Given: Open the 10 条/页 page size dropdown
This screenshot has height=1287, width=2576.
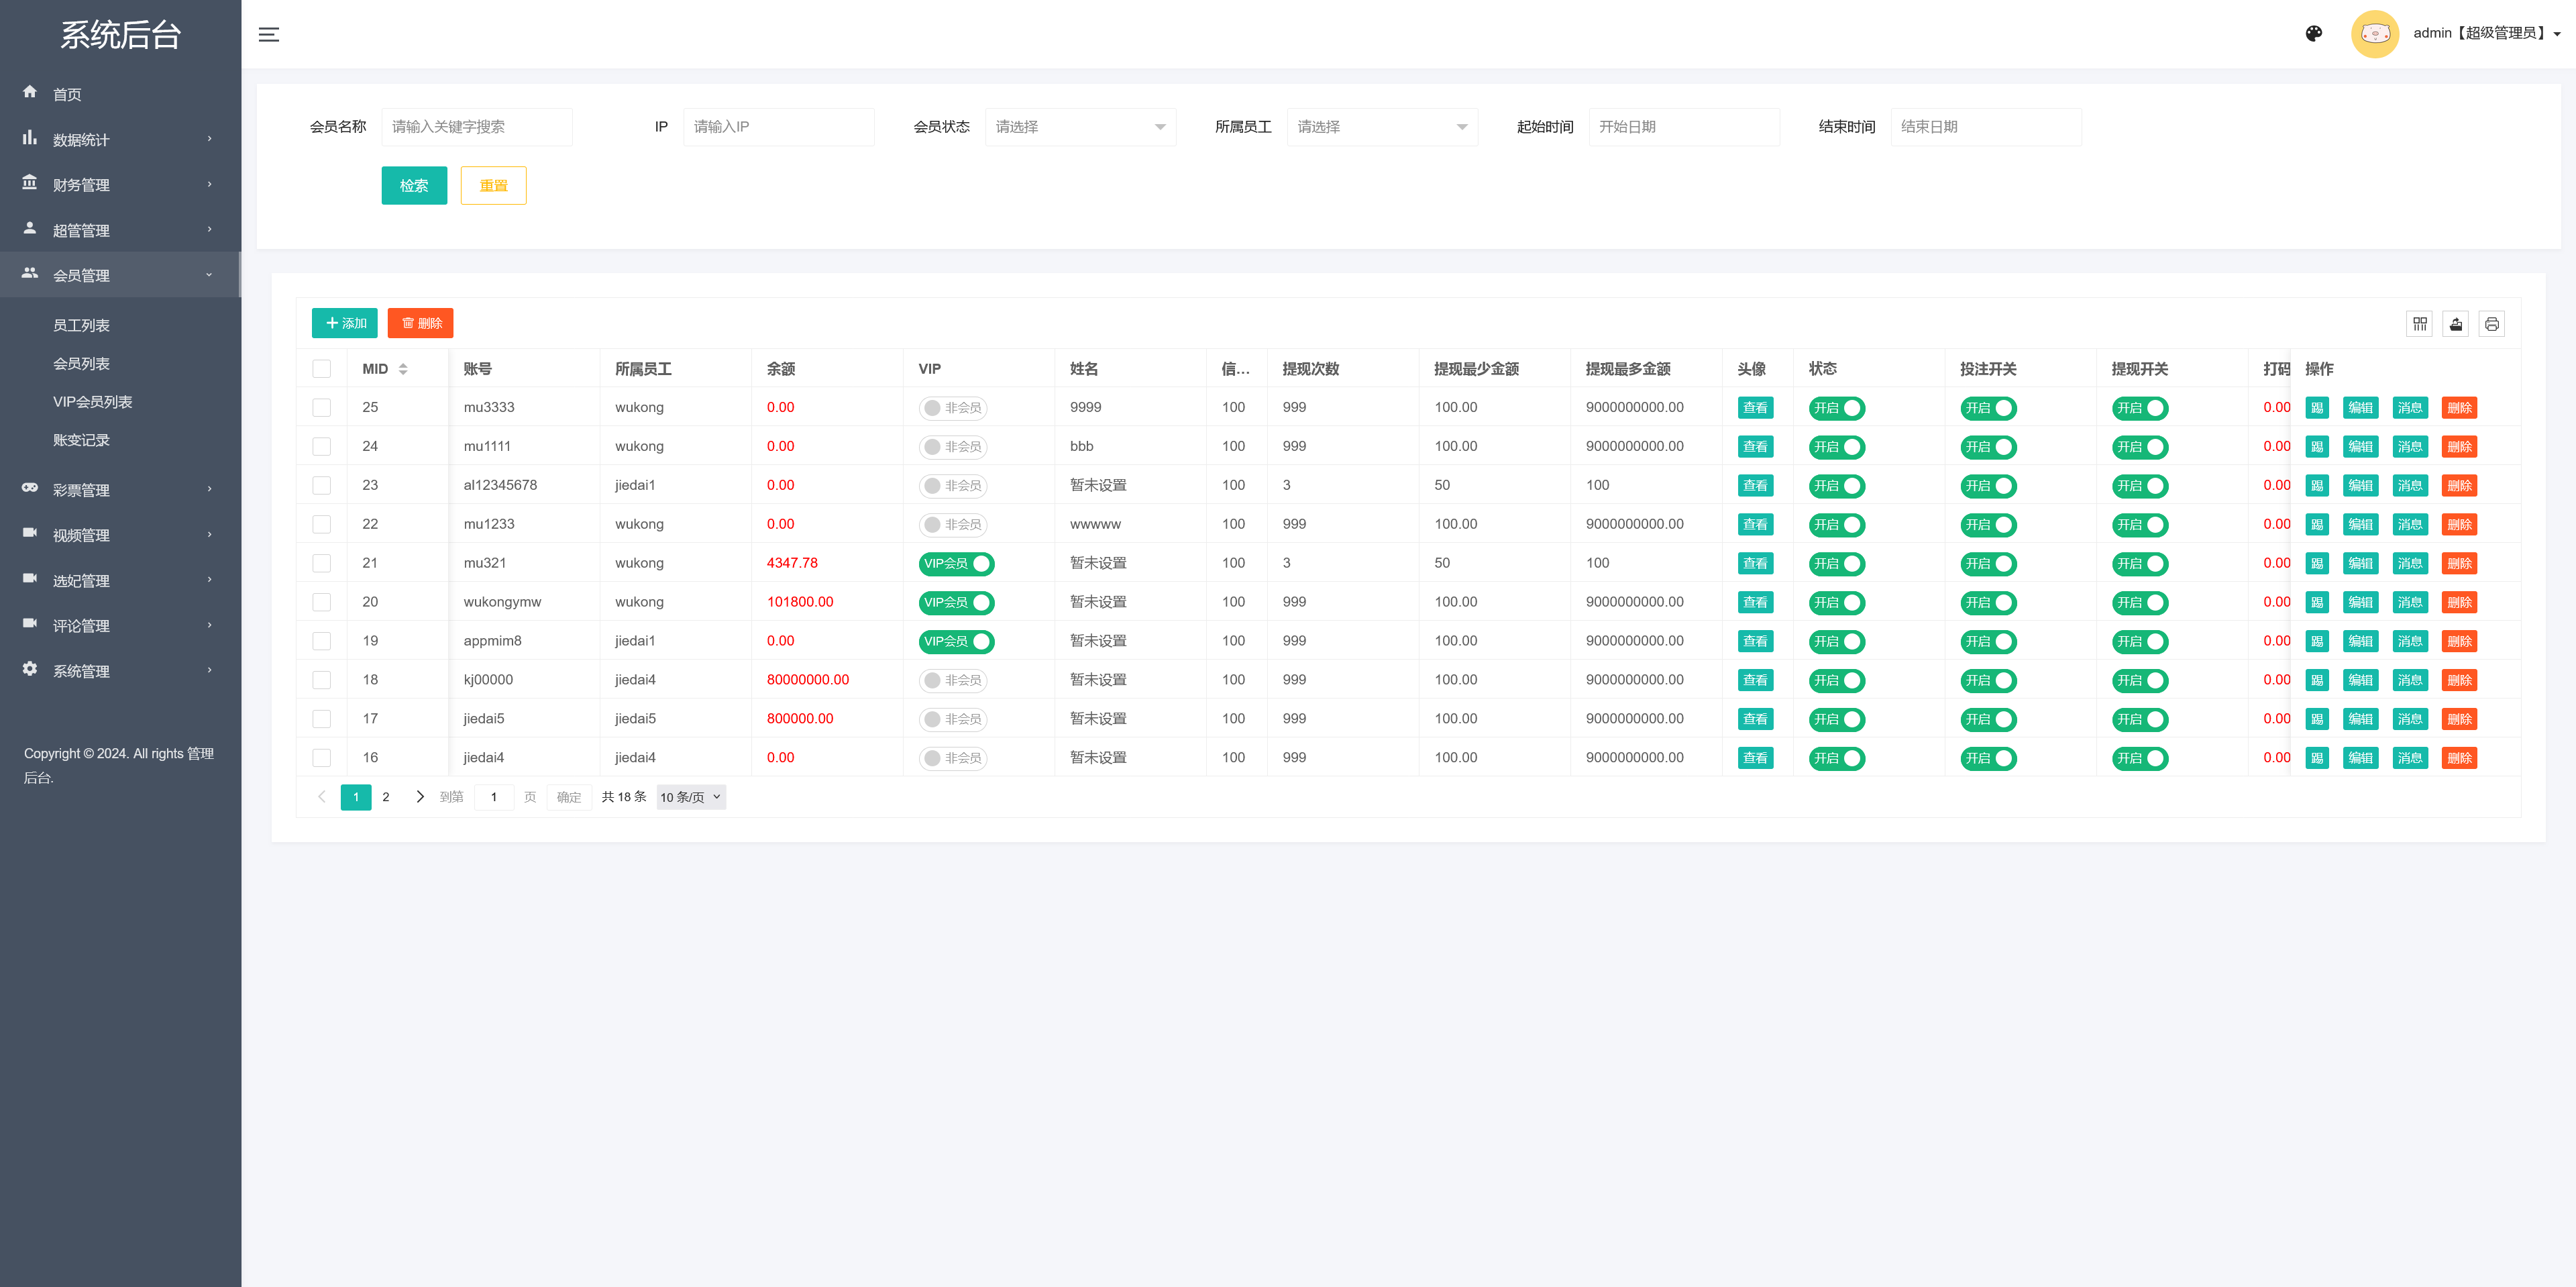Looking at the screenshot, I should pos(690,797).
